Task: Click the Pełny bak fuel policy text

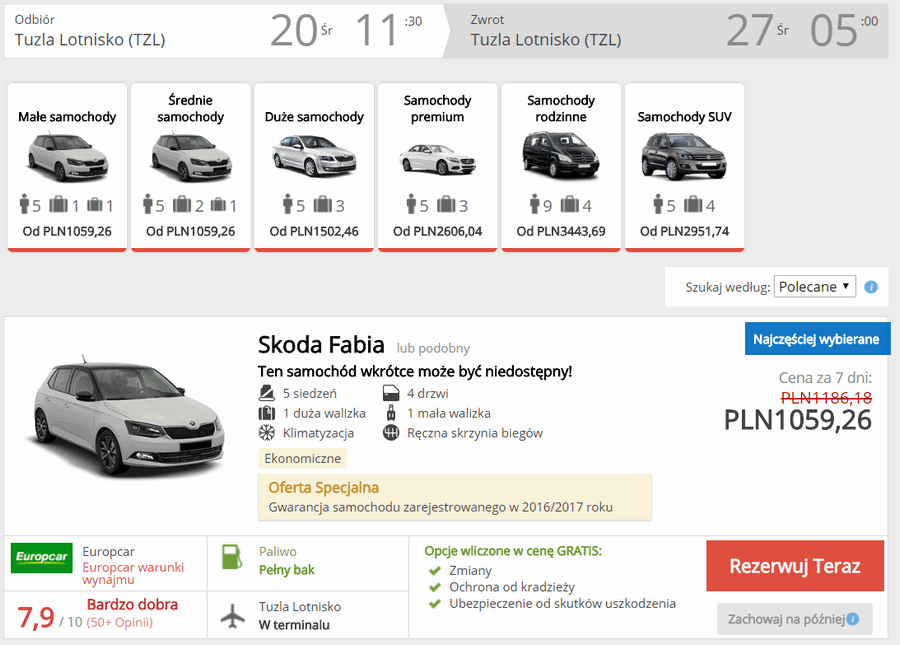Action: click(x=287, y=570)
